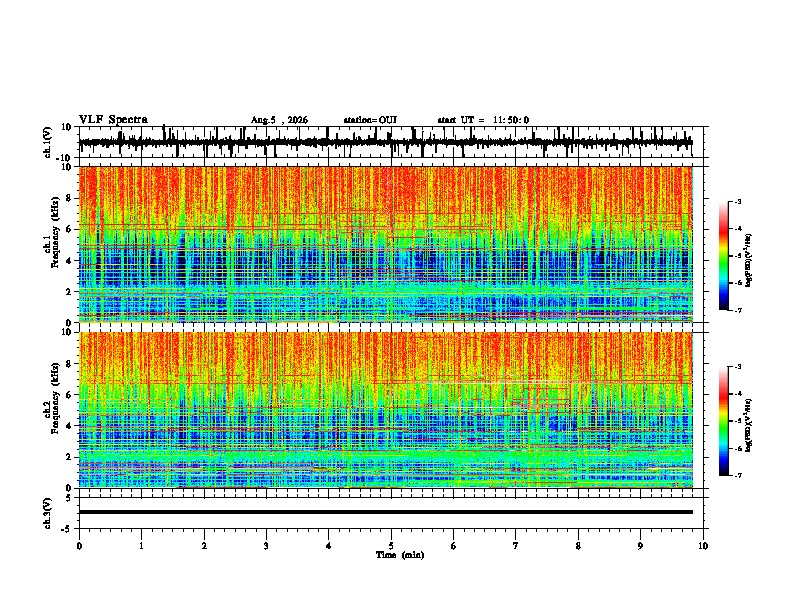Click tick label "7" on the time axis
Viewport: 792px width, 612px height.
click(x=516, y=546)
